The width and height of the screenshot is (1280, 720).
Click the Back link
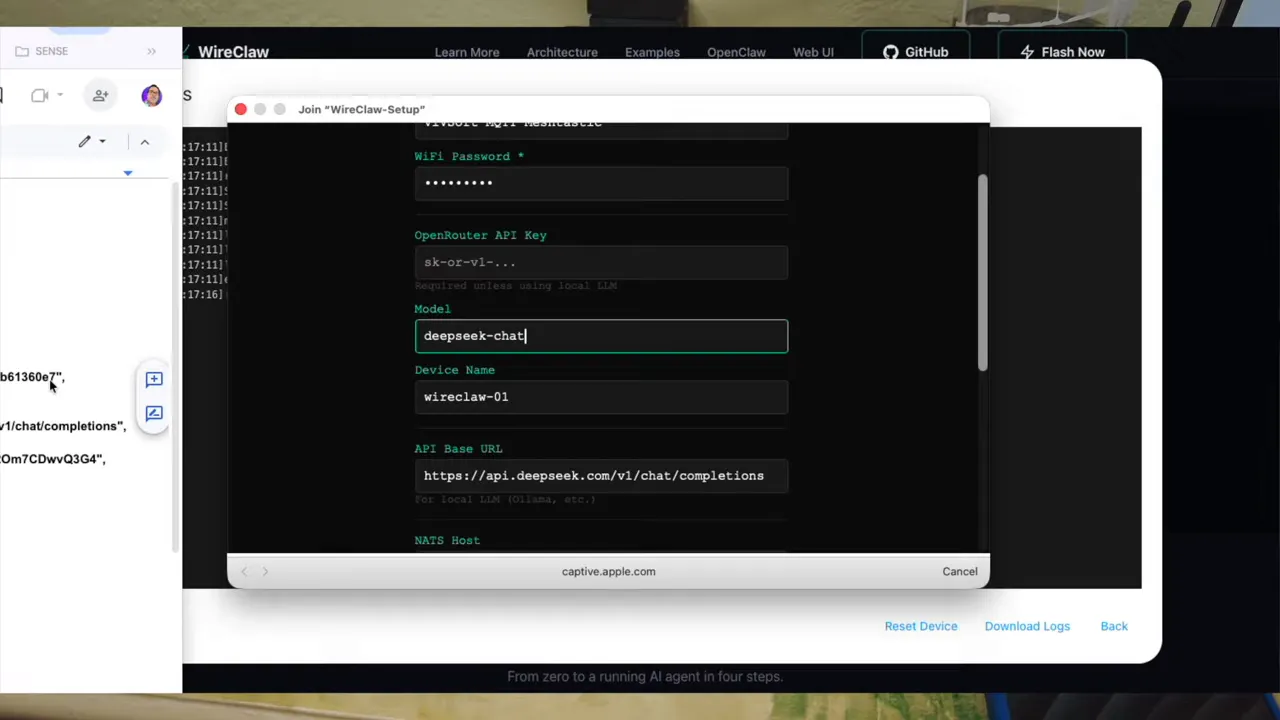(x=1114, y=626)
